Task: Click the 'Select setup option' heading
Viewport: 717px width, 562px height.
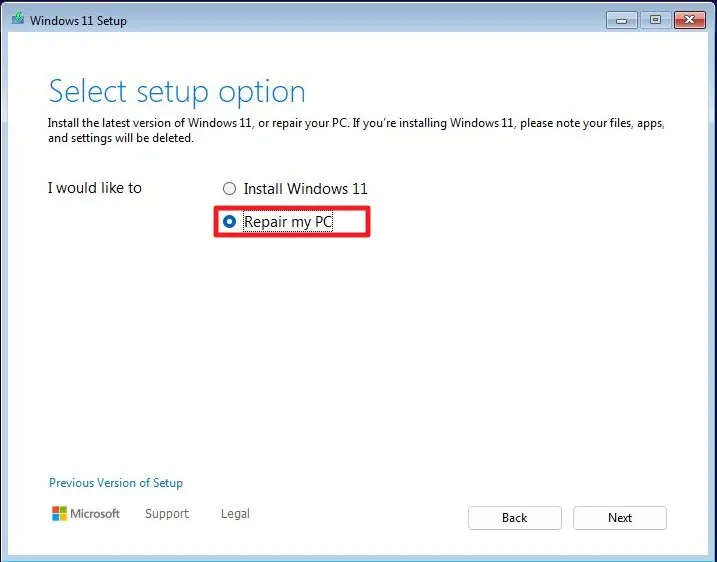Action: (177, 92)
